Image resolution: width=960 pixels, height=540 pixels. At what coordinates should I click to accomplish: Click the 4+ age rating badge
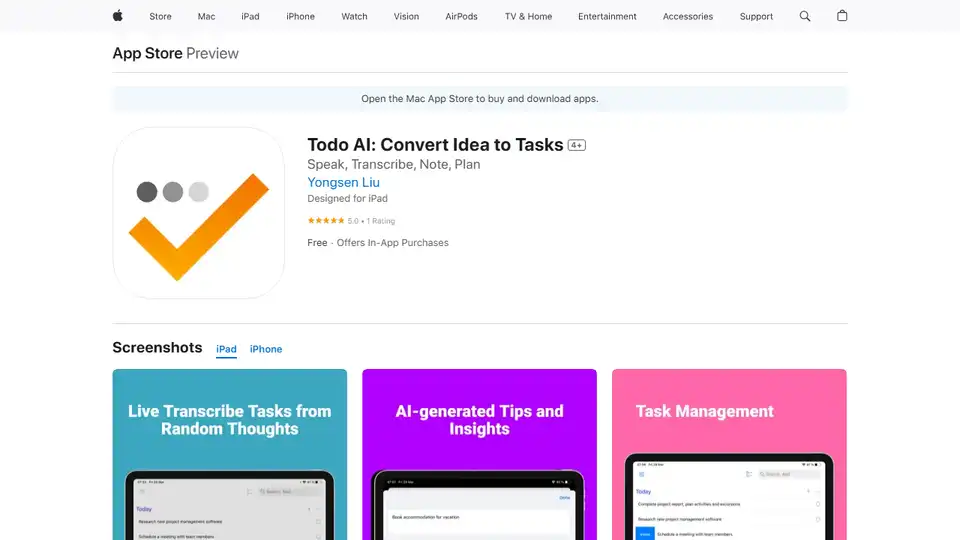coord(576,145)
